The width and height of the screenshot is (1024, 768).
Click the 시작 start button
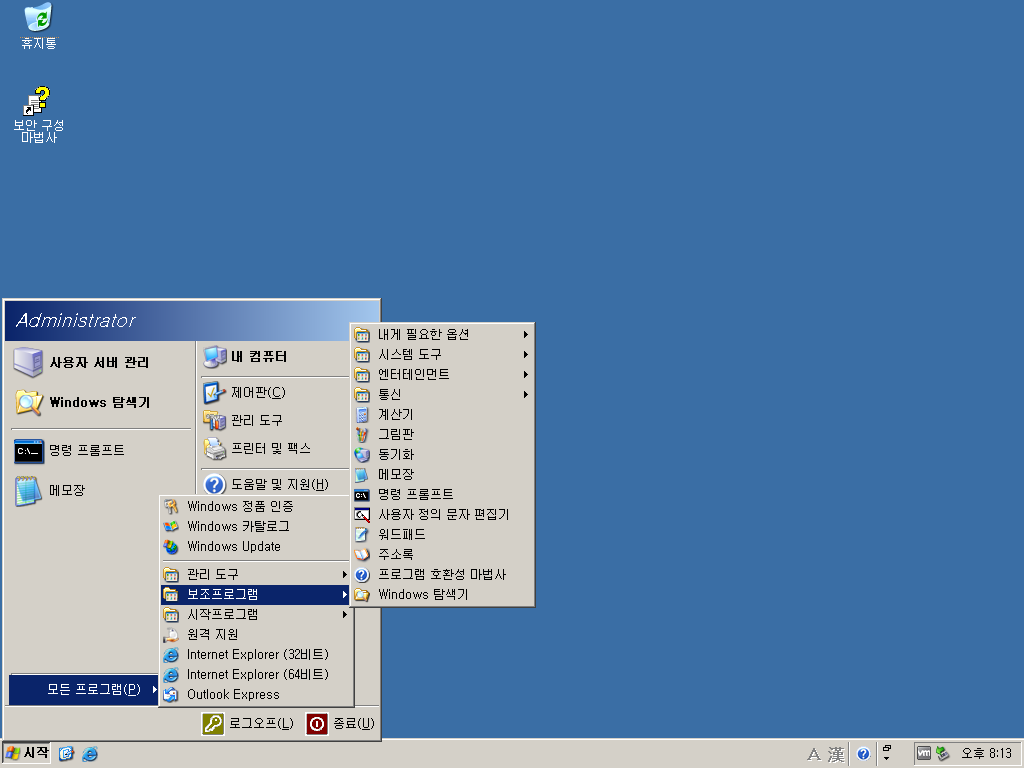tap(27, 754)
